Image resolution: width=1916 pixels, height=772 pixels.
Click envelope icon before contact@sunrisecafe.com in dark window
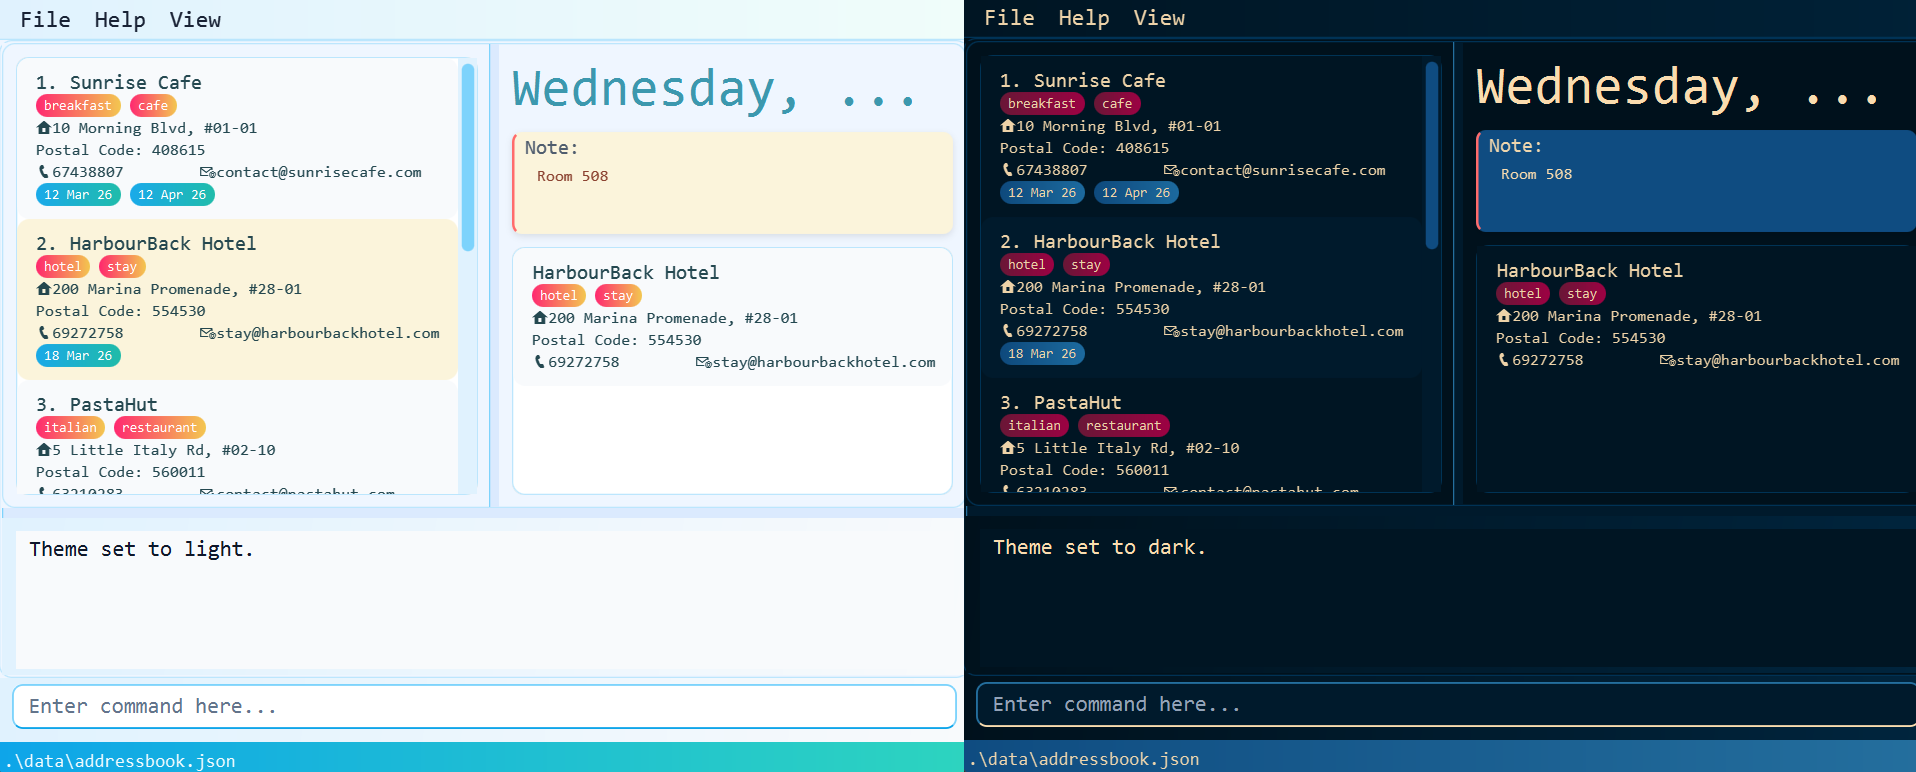coord(1171,171)
